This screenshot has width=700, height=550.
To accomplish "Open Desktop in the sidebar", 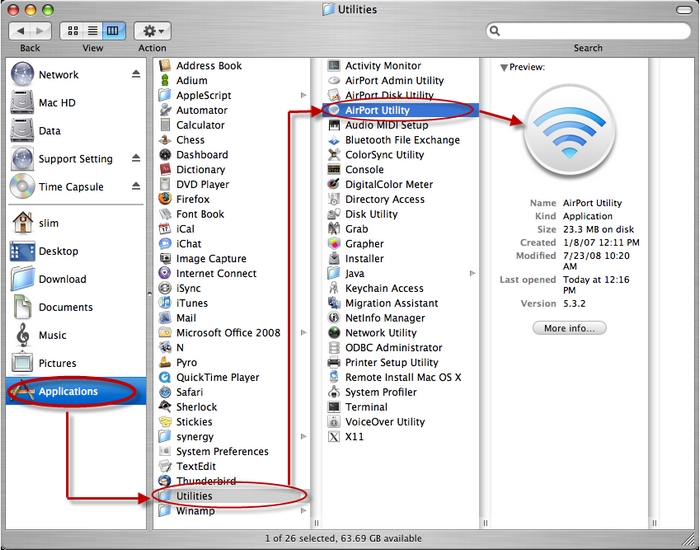I will (x=76, y=251).
